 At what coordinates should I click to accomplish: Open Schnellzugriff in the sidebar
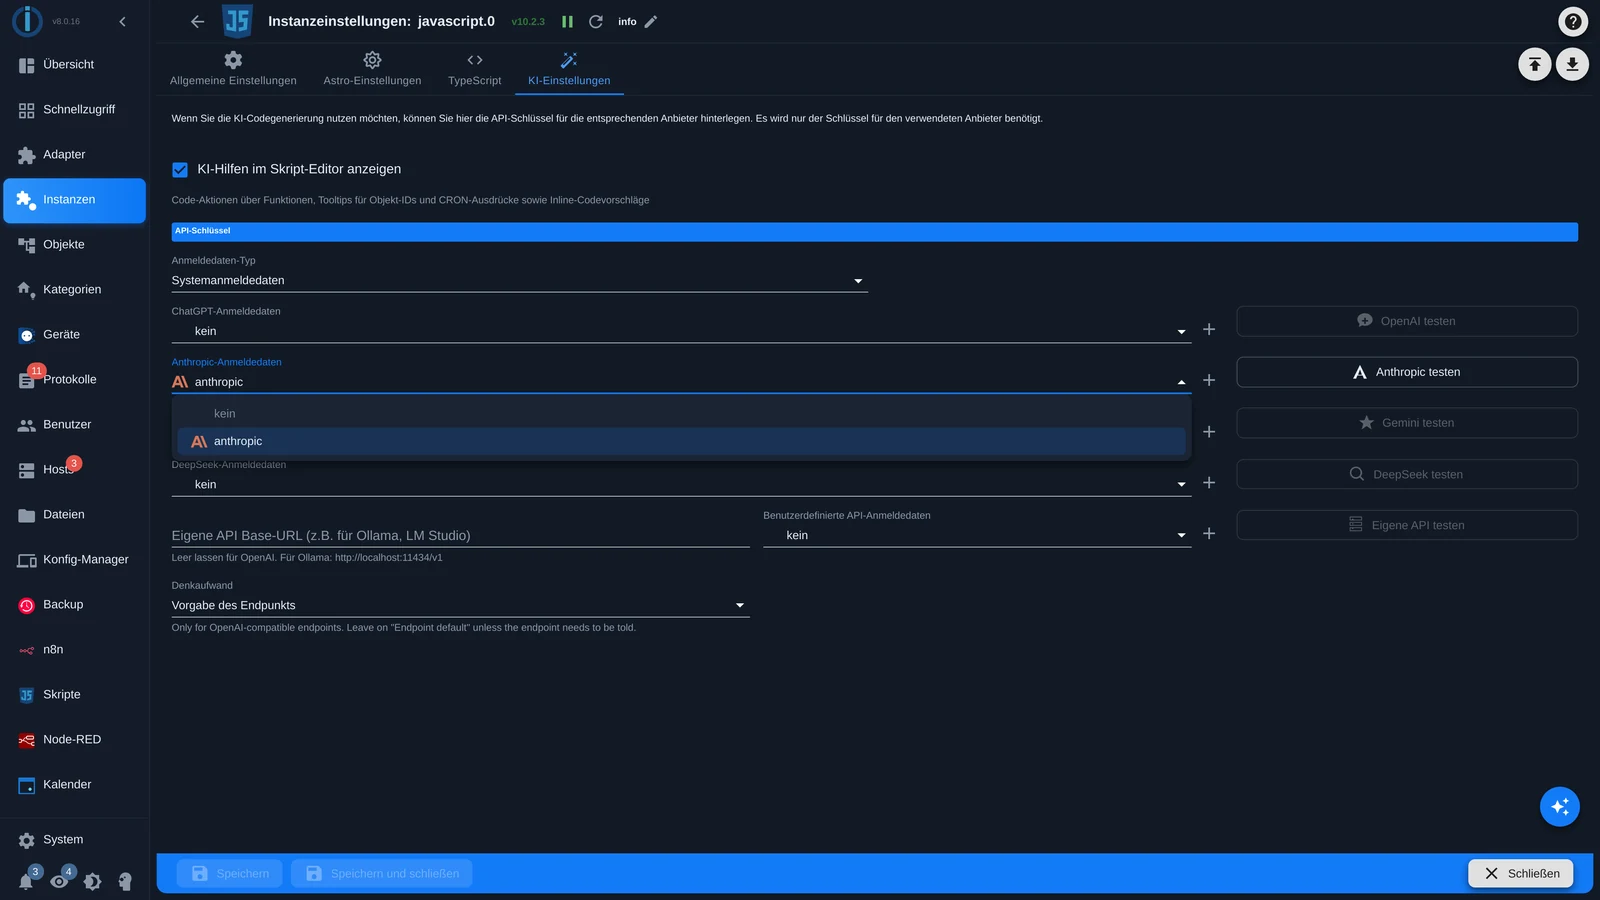pyautogui.click(x=75, y=110)
